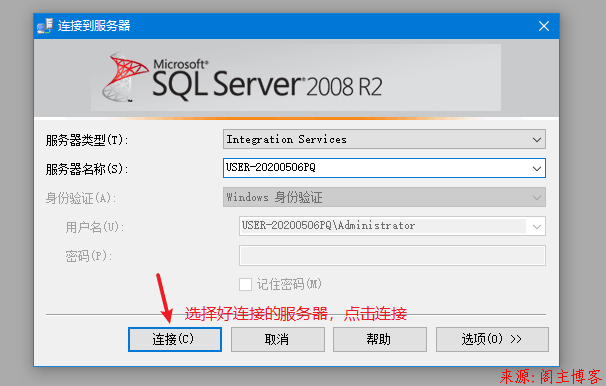Click the 密码 password field

coord(392,255)
